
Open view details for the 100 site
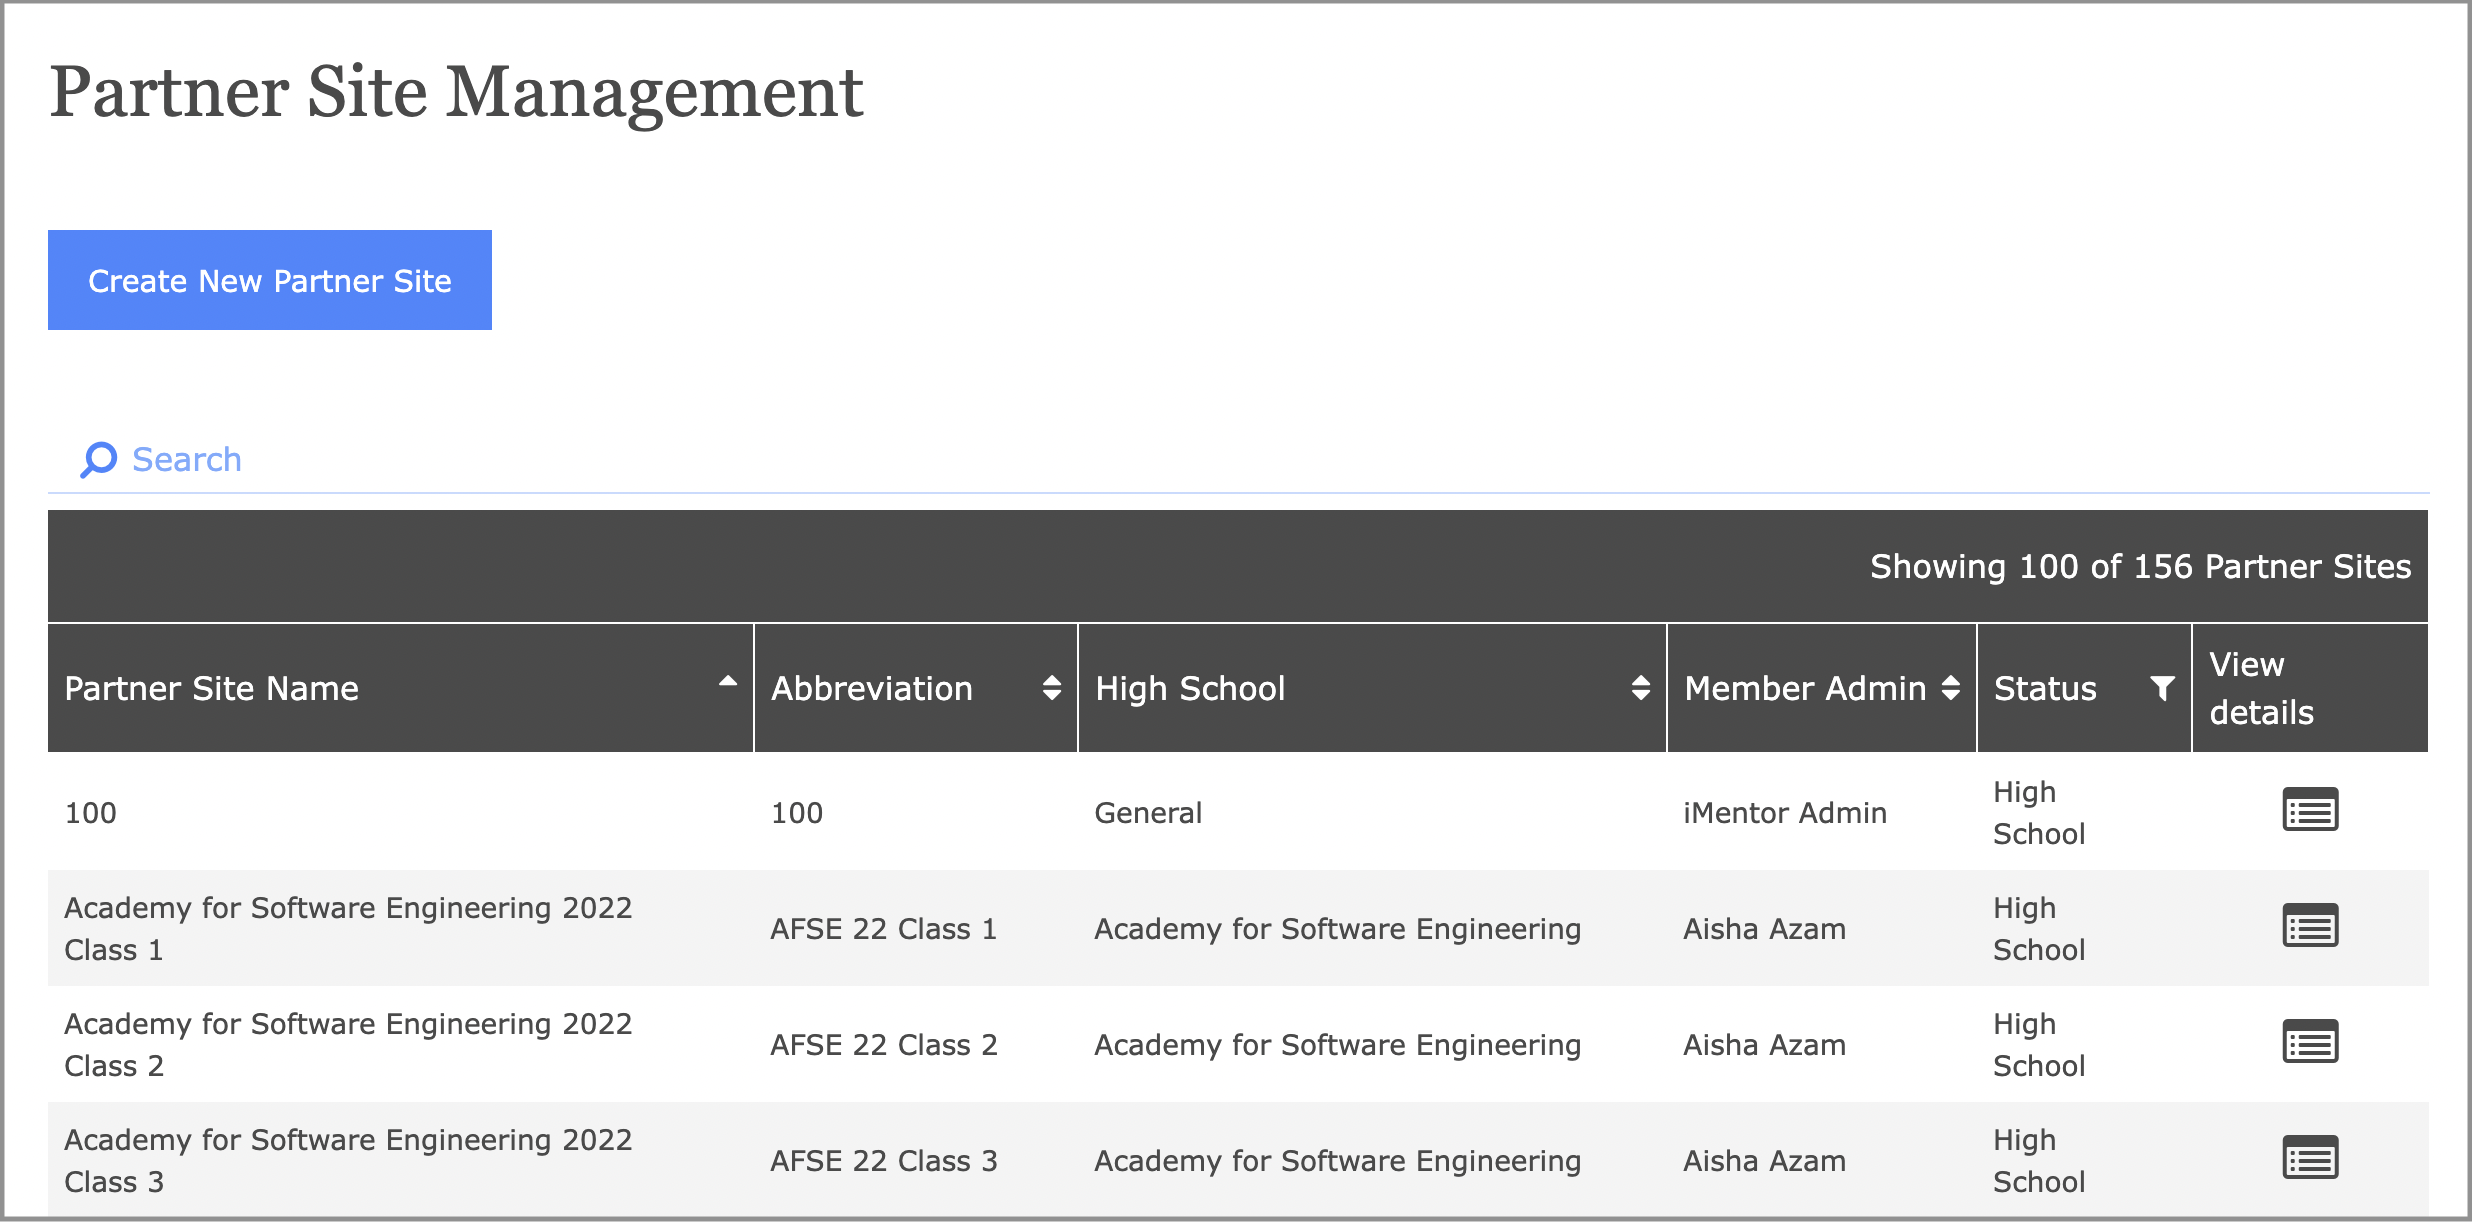(2310, 810)
